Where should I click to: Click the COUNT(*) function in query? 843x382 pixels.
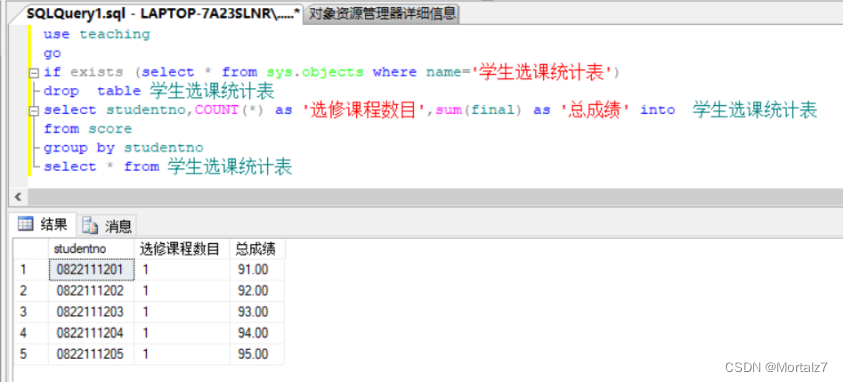click(230, 110)
